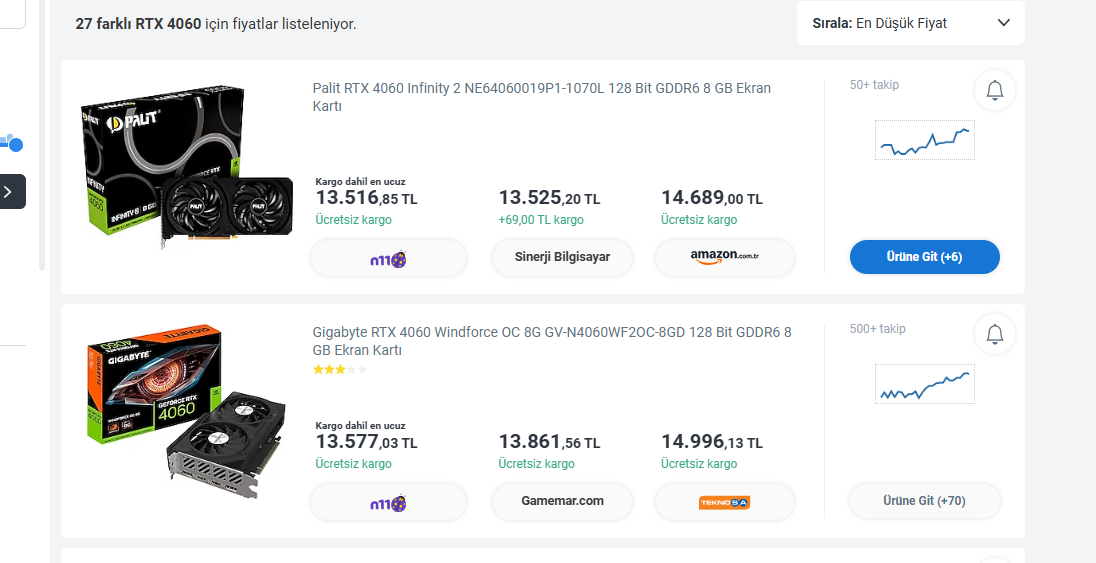Screen dimensions: 1096x563
Task: Click the blue slider handle in the left sidebar
Action: (x=15, y=145)
